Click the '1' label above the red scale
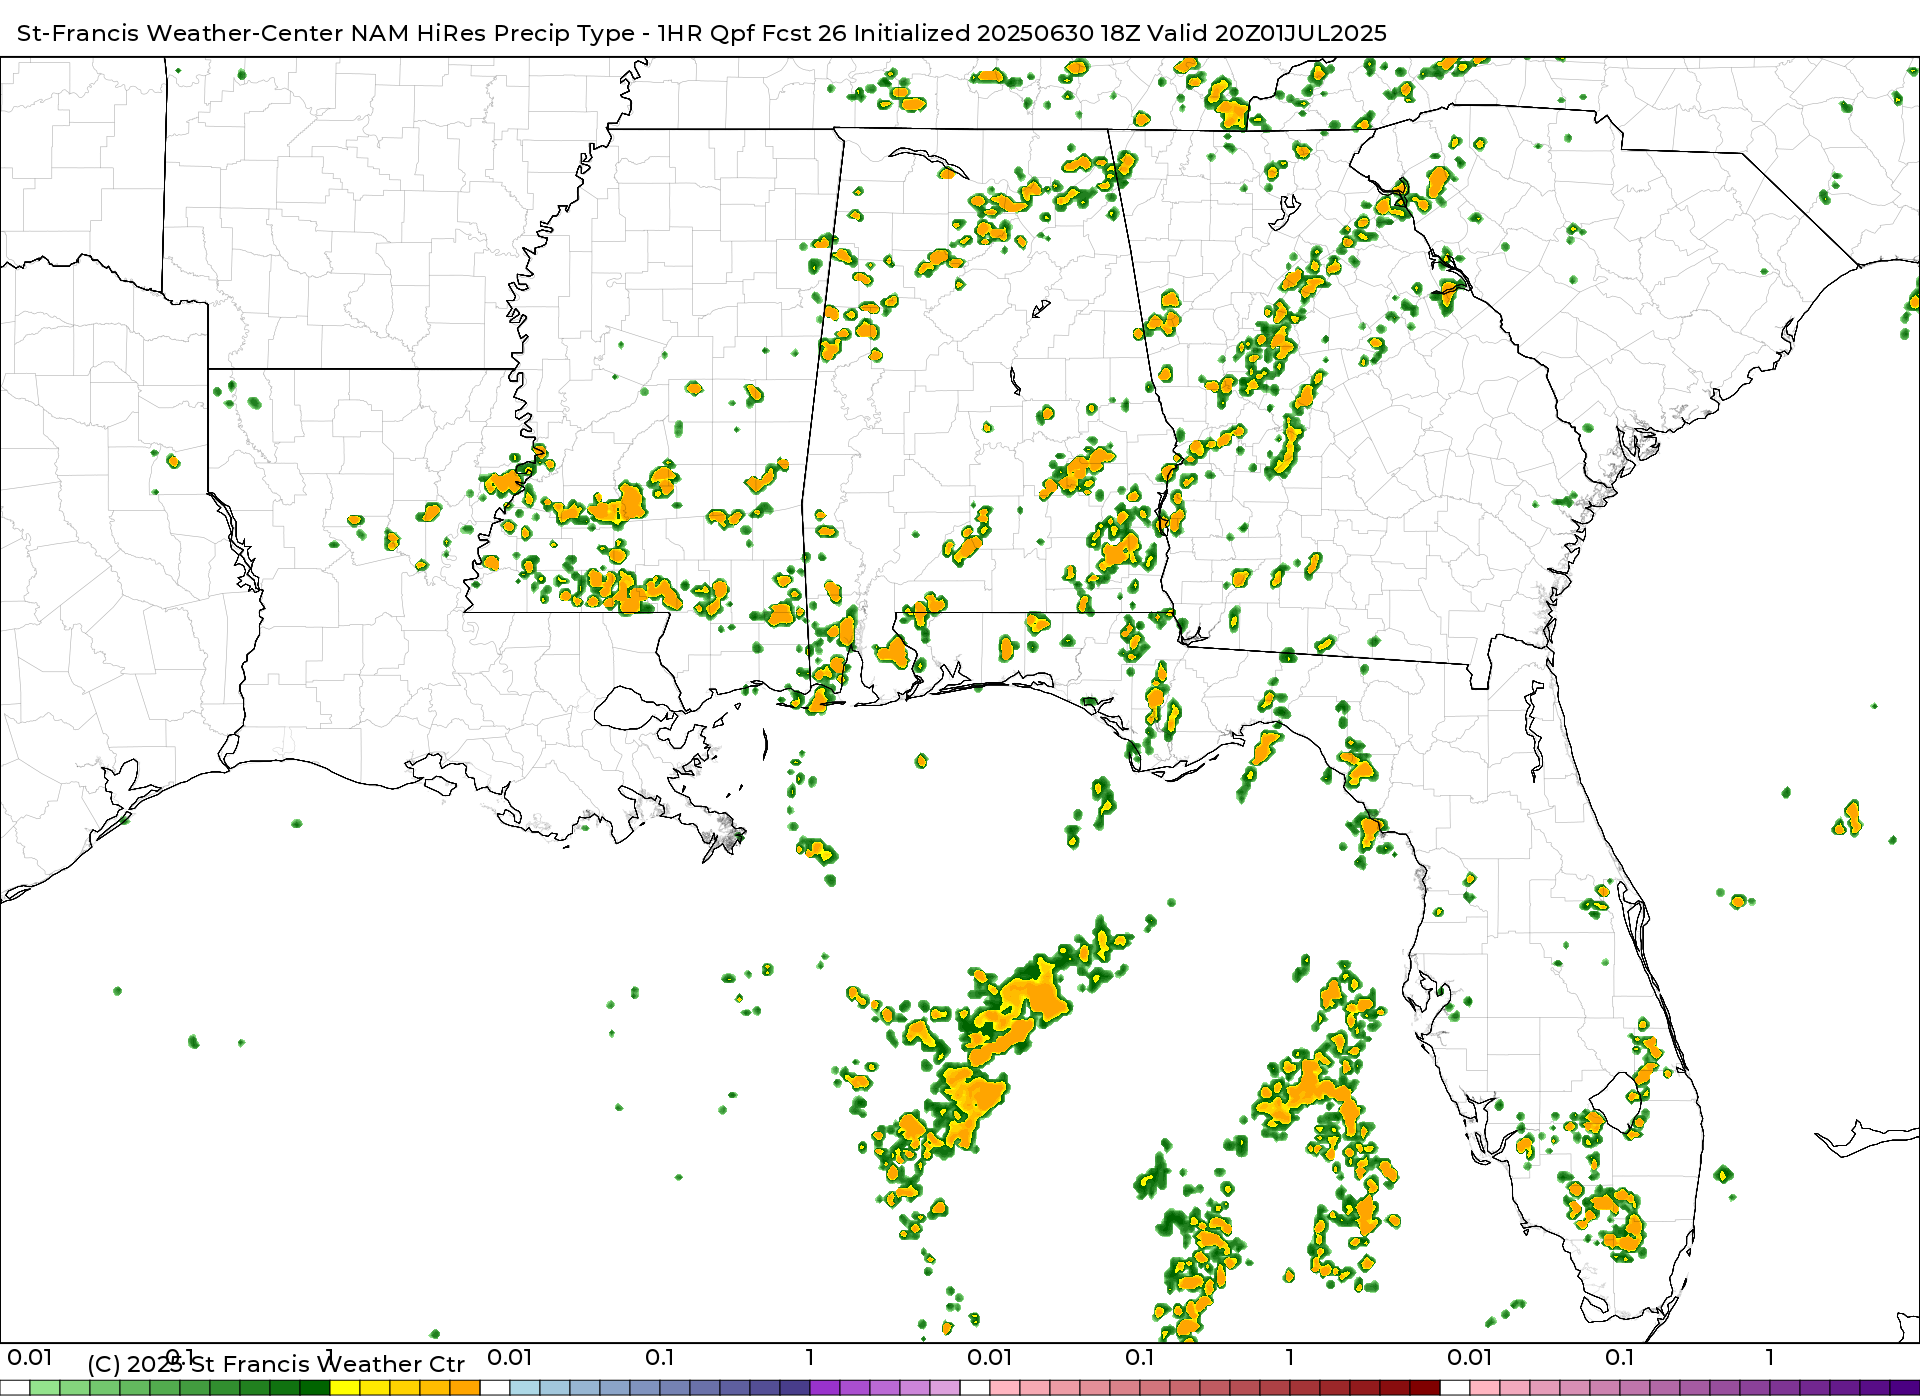Image resolution: width=1920 pixels, height=1400 pixels. pos(1290,1357)
